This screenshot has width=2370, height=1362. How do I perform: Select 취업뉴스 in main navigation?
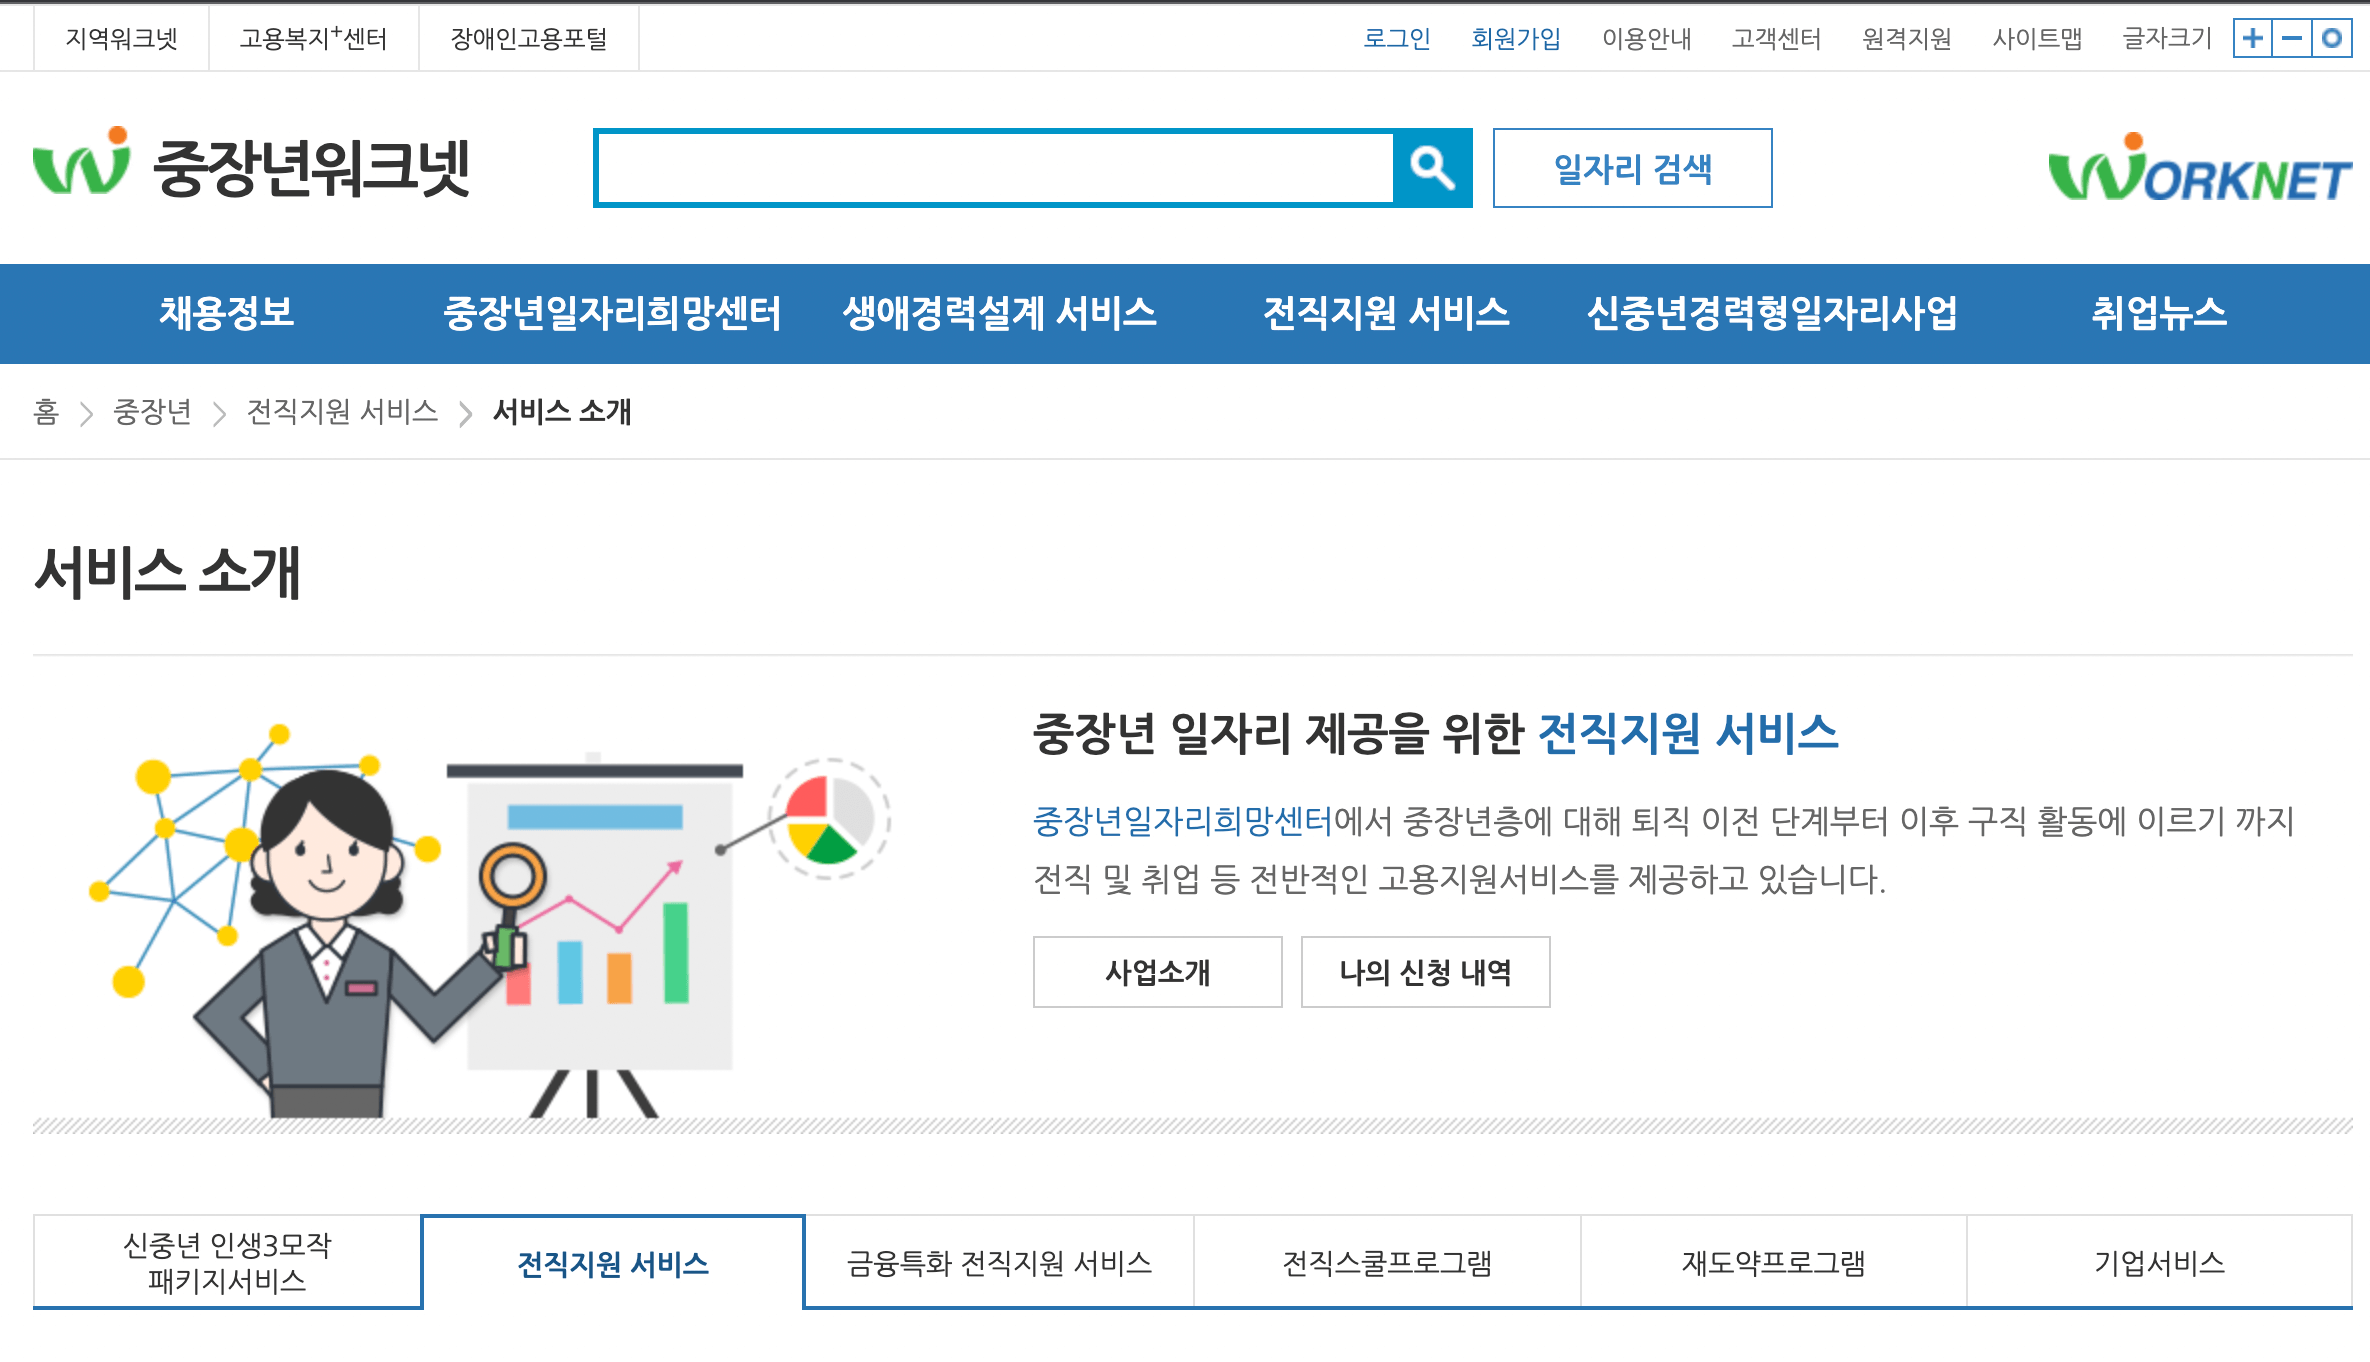(2158, 313)
